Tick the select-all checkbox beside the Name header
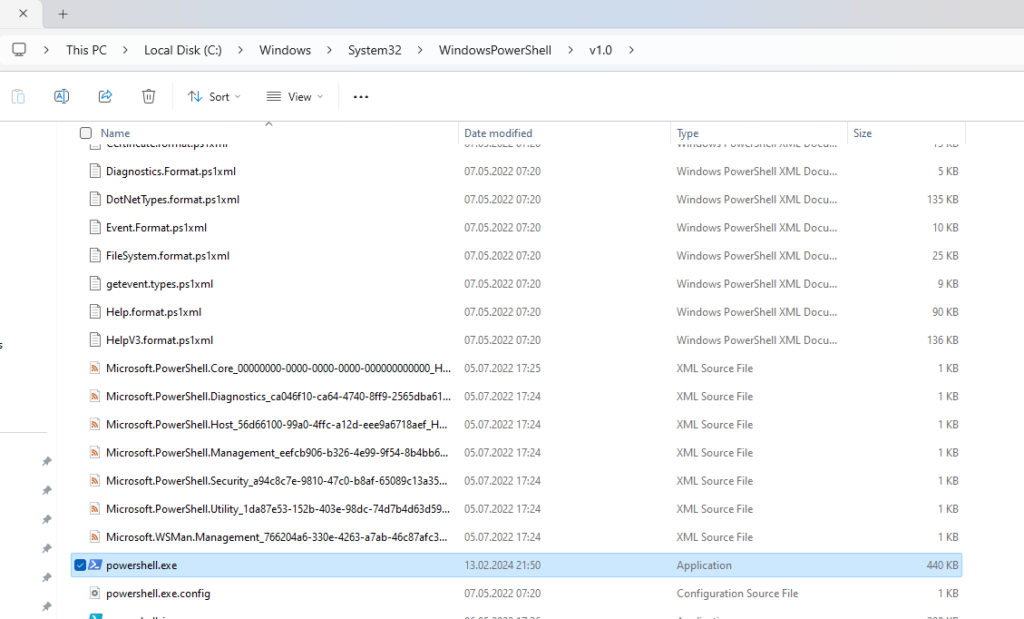 point(85,133)
